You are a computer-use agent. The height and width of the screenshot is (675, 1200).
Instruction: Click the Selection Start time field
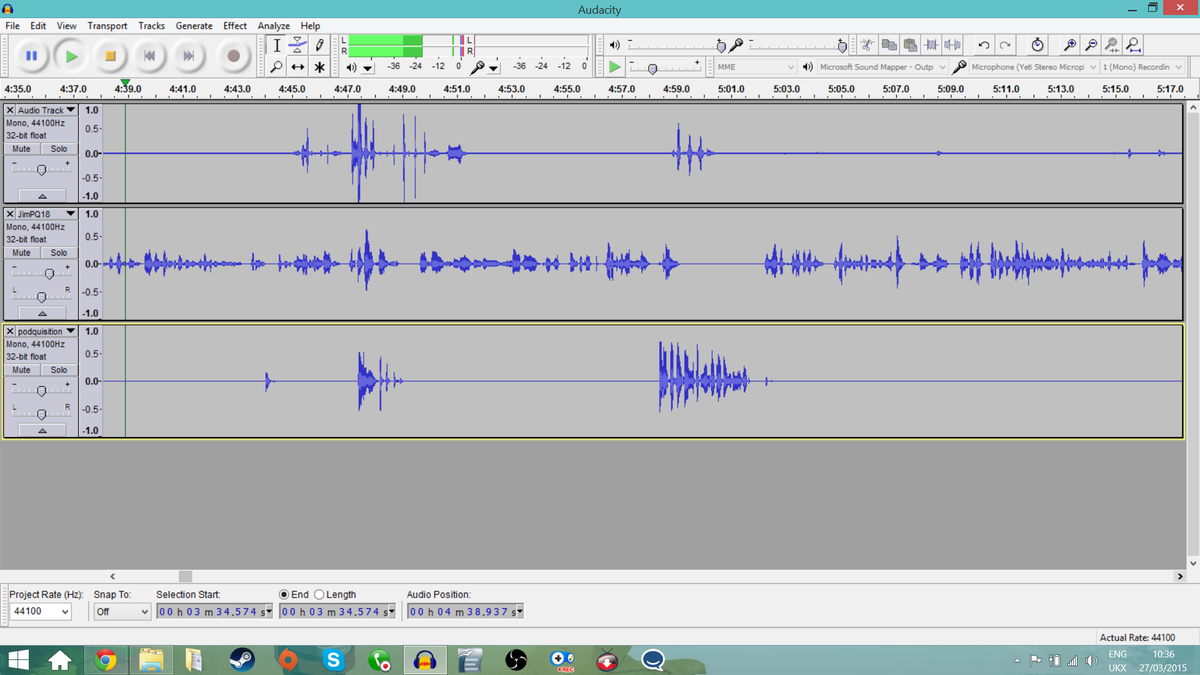point(214,611)
